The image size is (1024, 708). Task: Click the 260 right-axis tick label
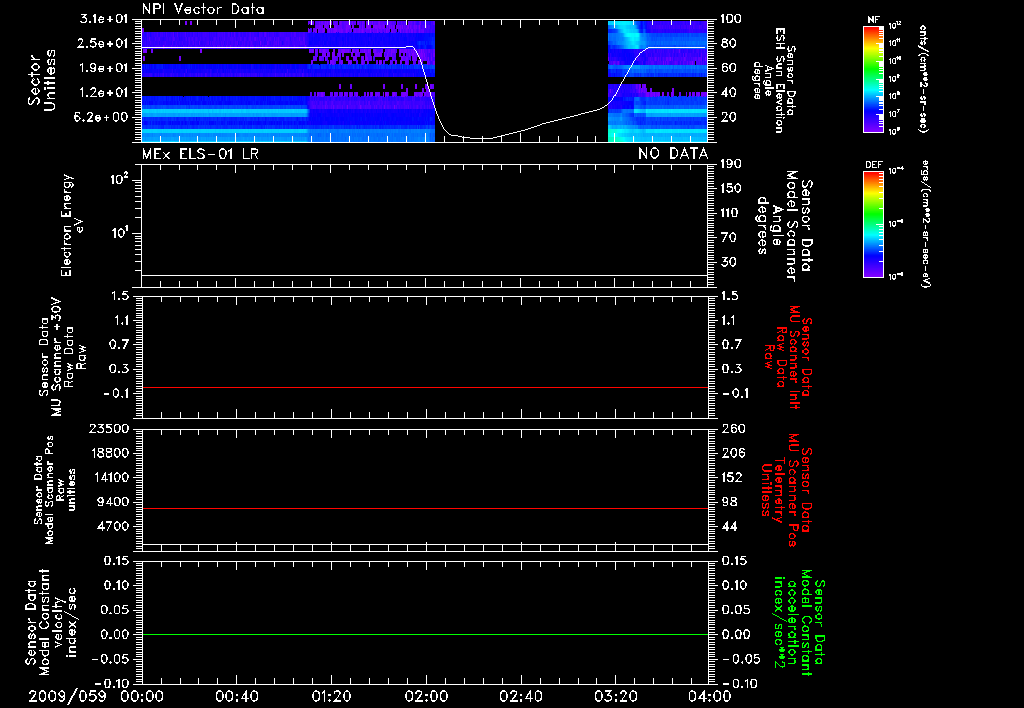point(733,428)
